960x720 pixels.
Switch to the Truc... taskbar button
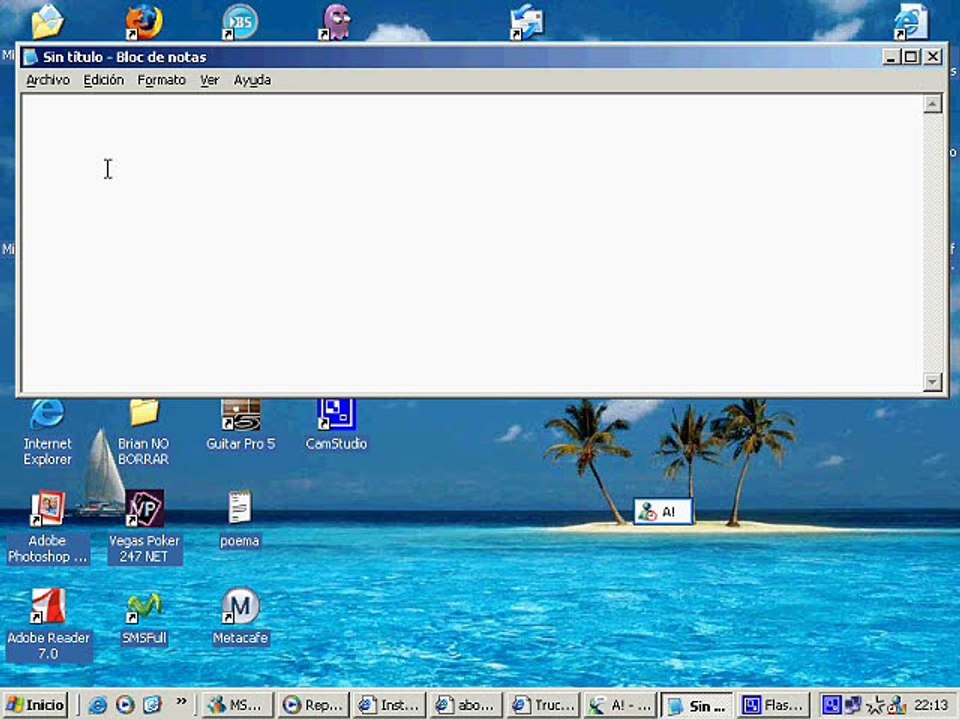point(542,705)
